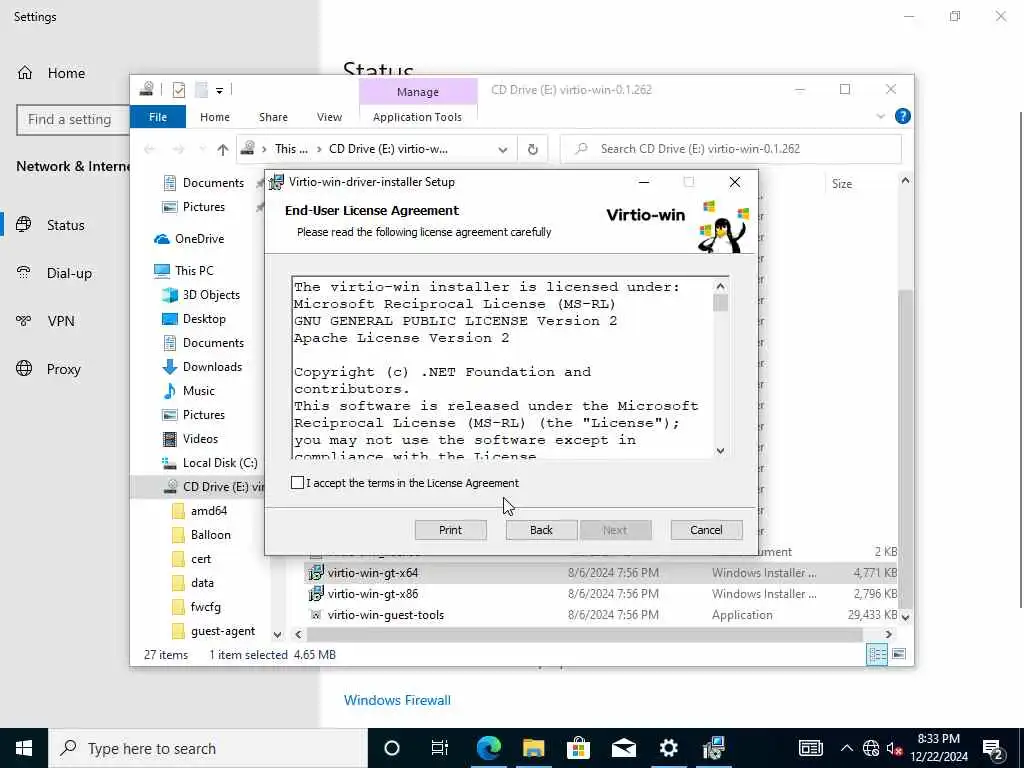This screenshot has width=1024, height=768.
Task: Select the virtio-win-guest-tools application
Action: [385, 615]
